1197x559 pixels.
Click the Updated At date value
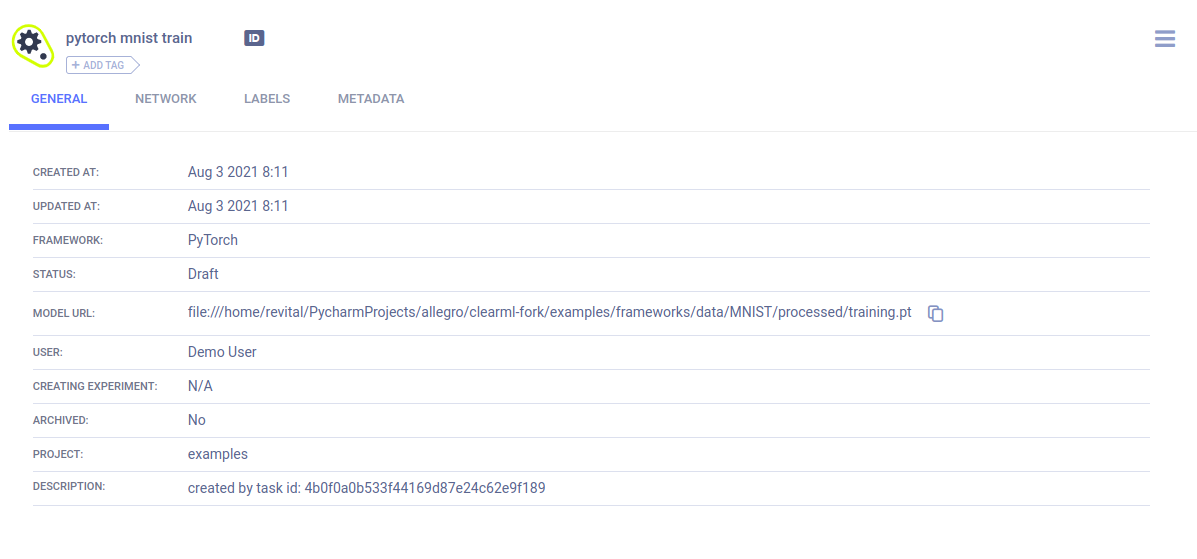tap(238, 206)
